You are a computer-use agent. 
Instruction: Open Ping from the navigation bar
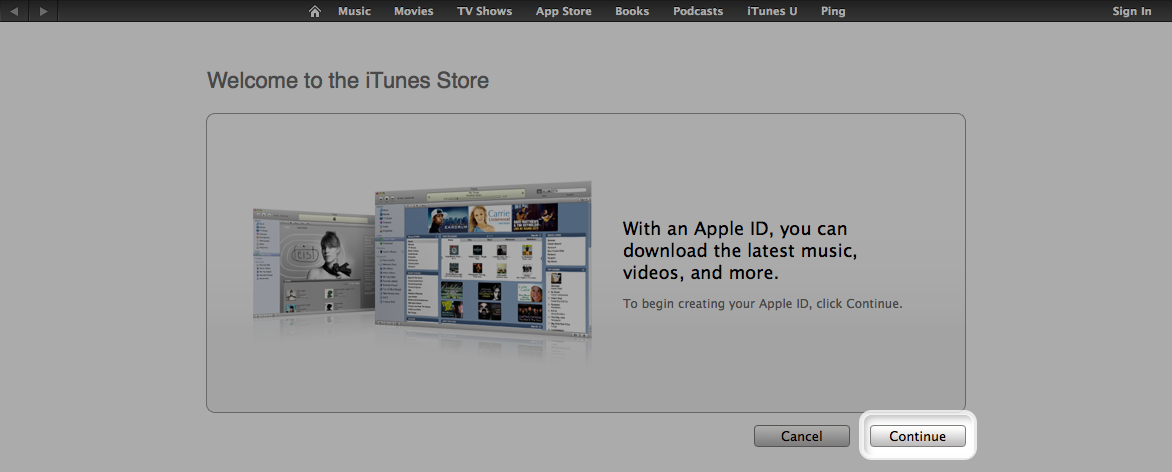click(832, 11)
